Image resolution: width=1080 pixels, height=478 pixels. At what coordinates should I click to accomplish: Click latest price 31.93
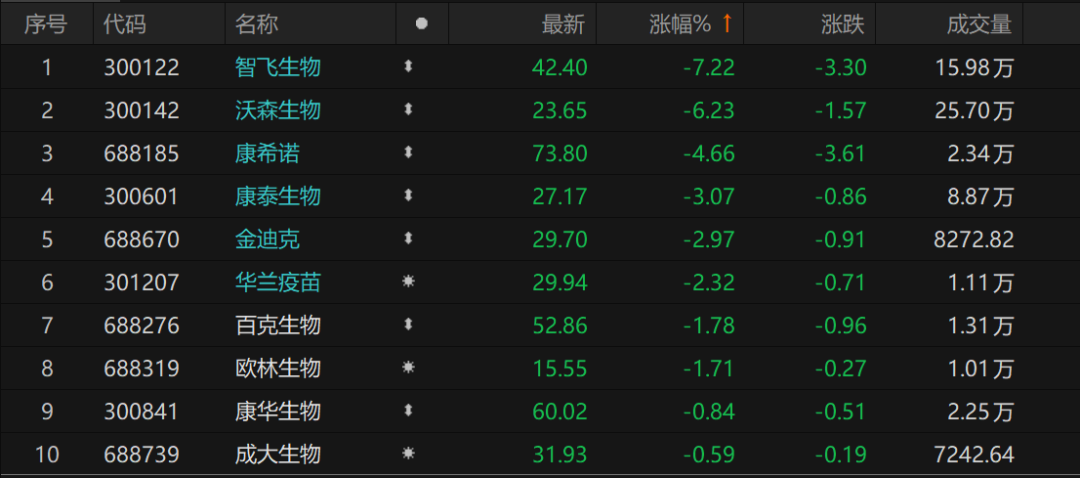tap(560, 455)
